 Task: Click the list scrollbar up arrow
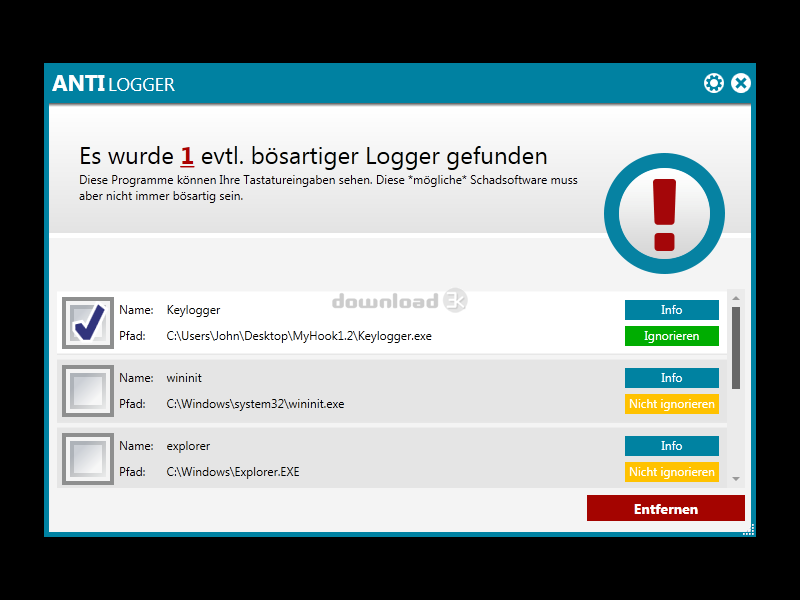(x=736, y=298)
